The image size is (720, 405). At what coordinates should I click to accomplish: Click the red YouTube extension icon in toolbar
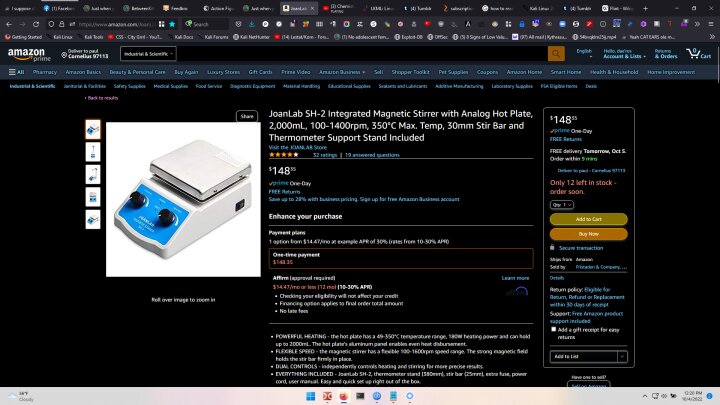(x=427, y=24)
